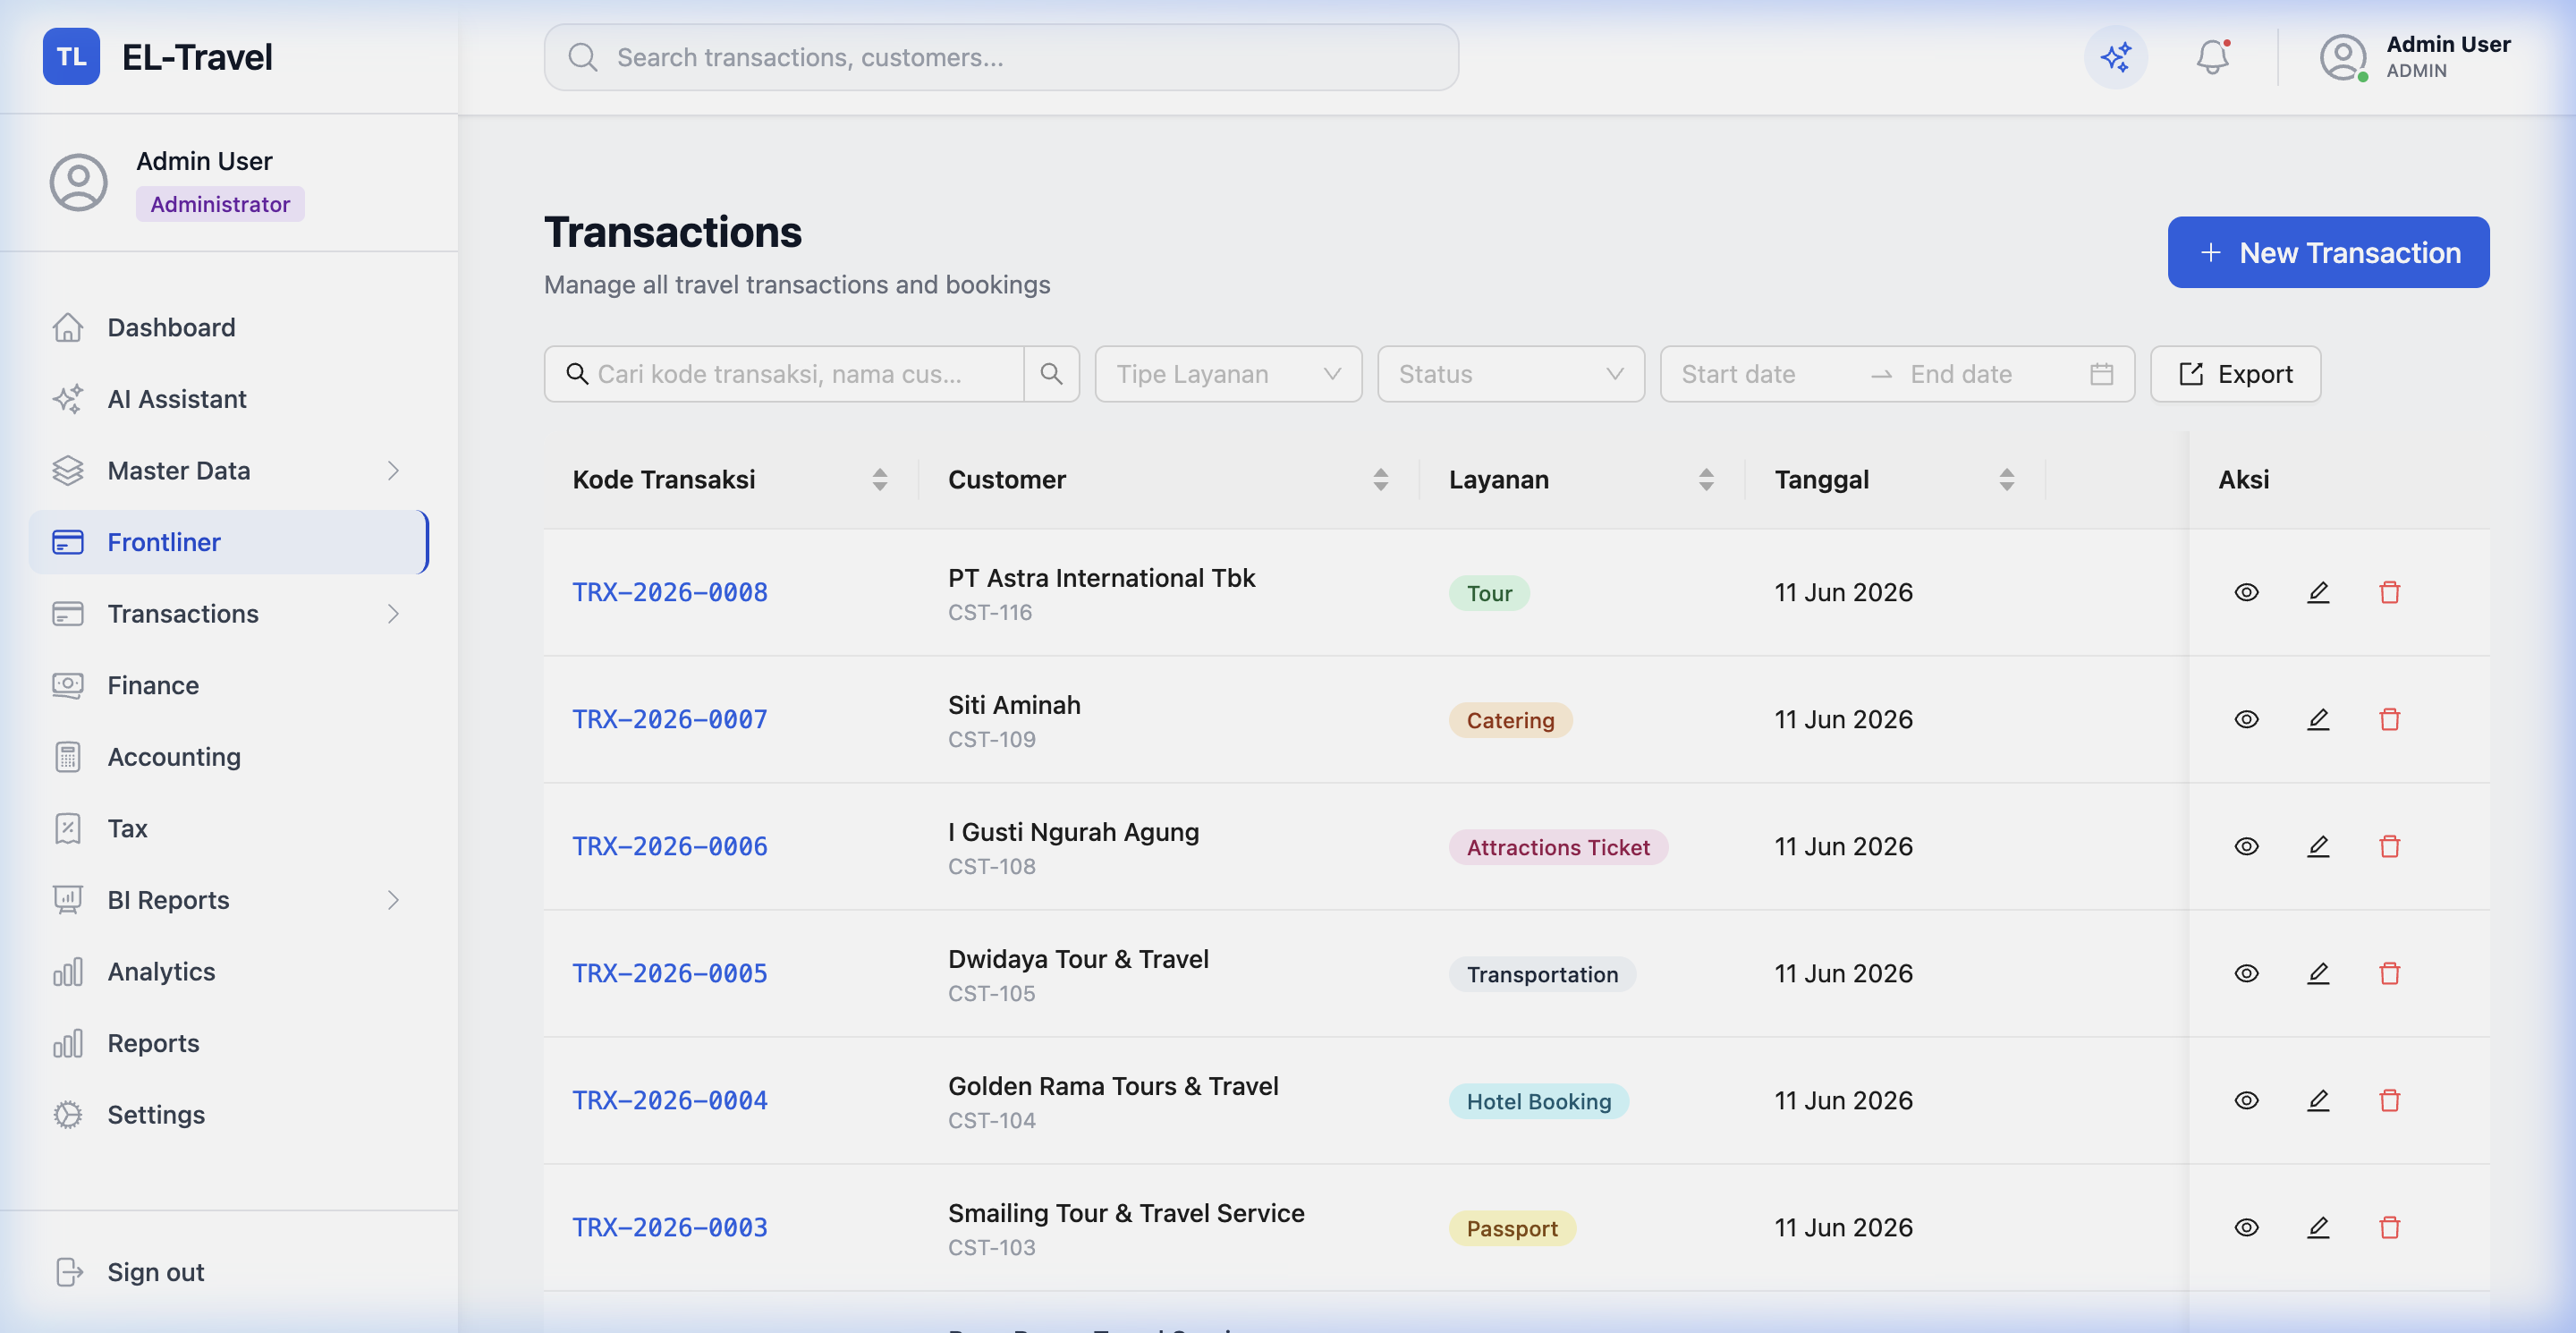The height and width of the screenshot is (1333, 2576).
Task: Open the AI sparkle assistant in header
Action: click(2116, 57)
